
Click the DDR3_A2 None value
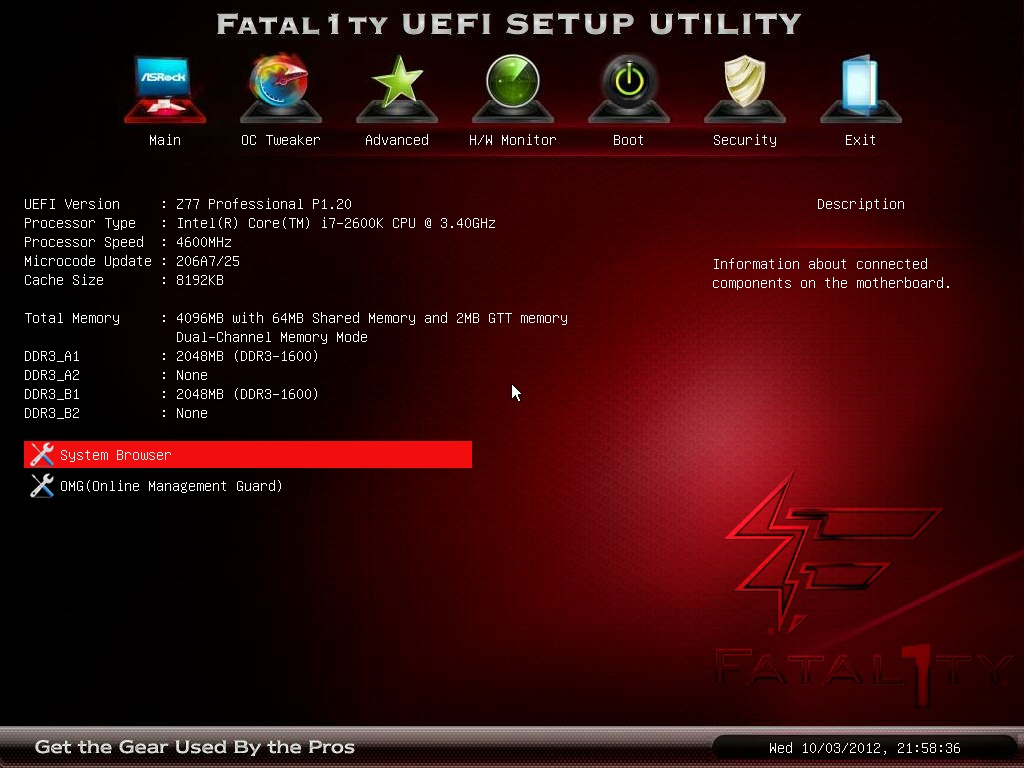point(192,375)
